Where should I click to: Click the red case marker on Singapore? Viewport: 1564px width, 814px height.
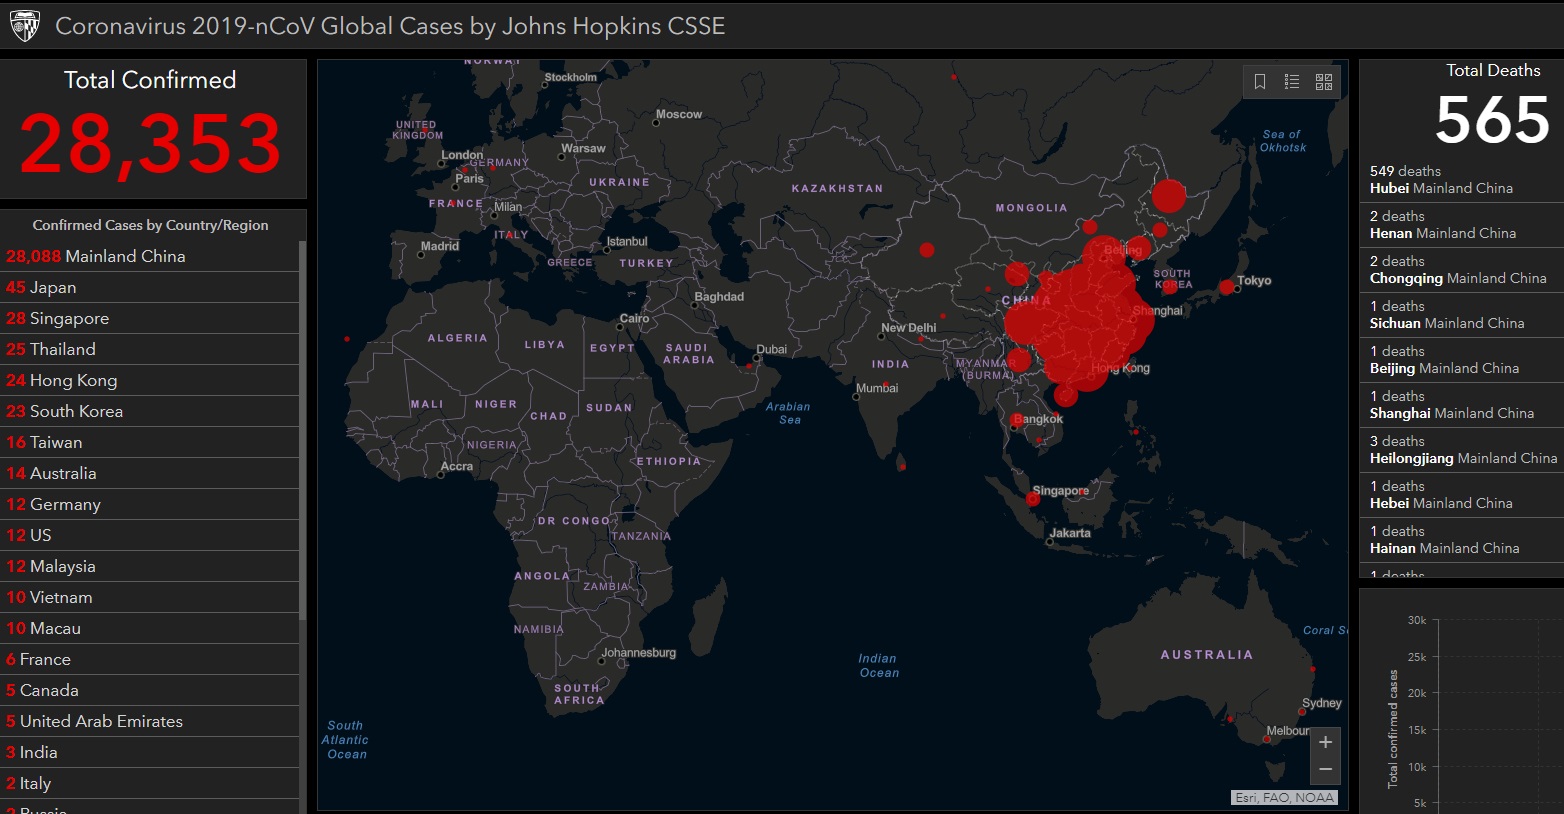pos(1033,499)
